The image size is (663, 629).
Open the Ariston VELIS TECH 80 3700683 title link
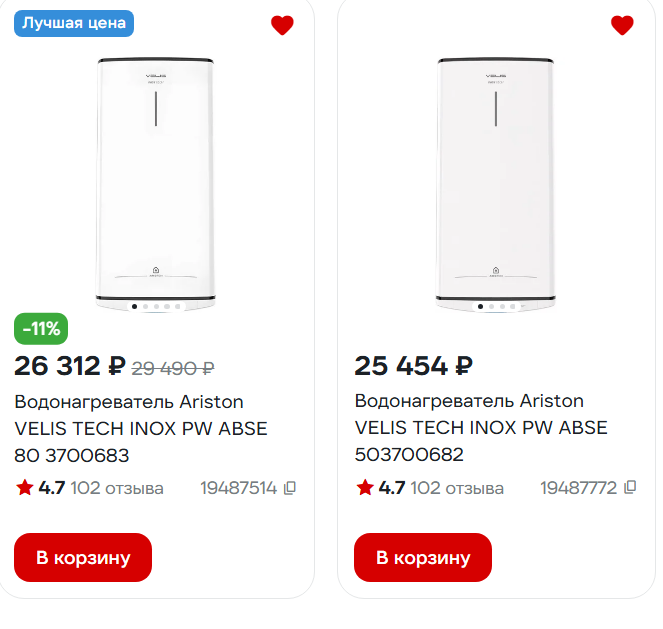pyautogui.click(x=141, y=428)
